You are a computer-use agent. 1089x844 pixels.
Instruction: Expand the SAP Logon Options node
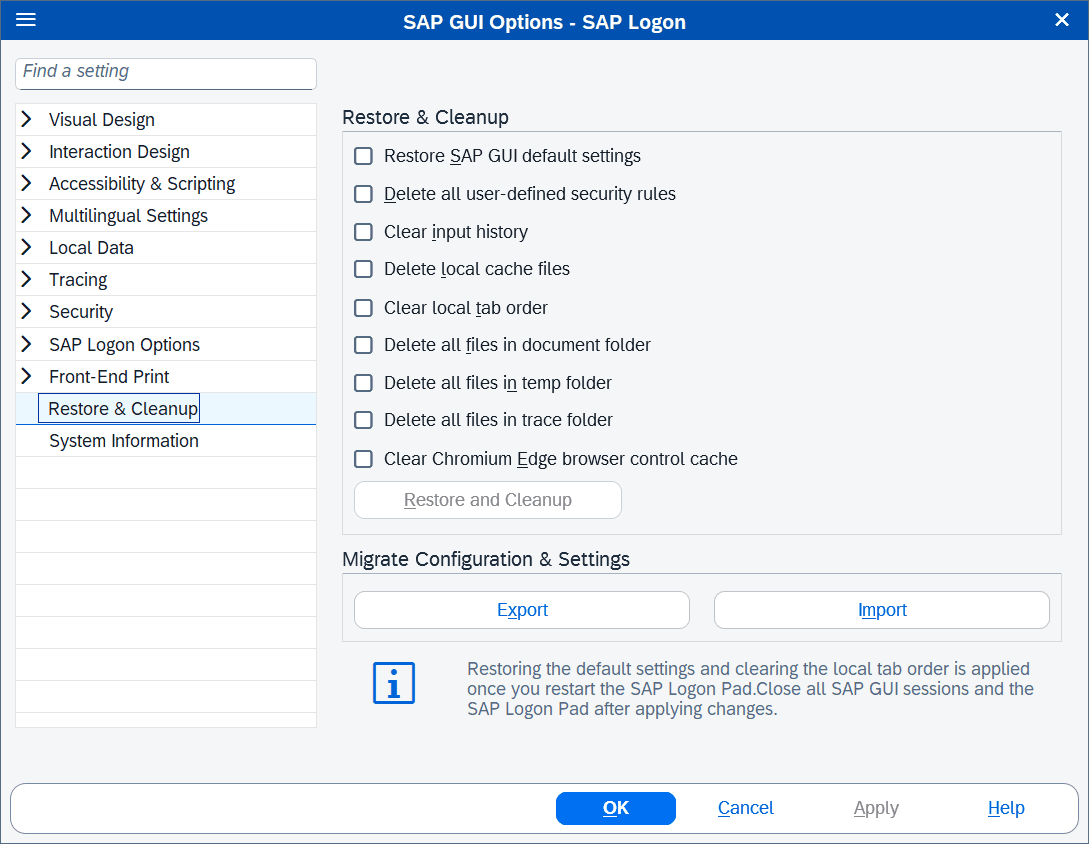[26, 344]
